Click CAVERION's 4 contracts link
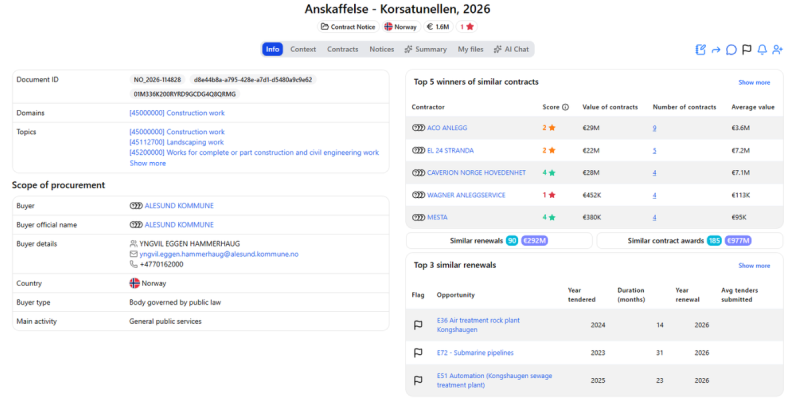The width and height of the screenshot is (800, 400). pyautogui.click(x=654, y=173)
